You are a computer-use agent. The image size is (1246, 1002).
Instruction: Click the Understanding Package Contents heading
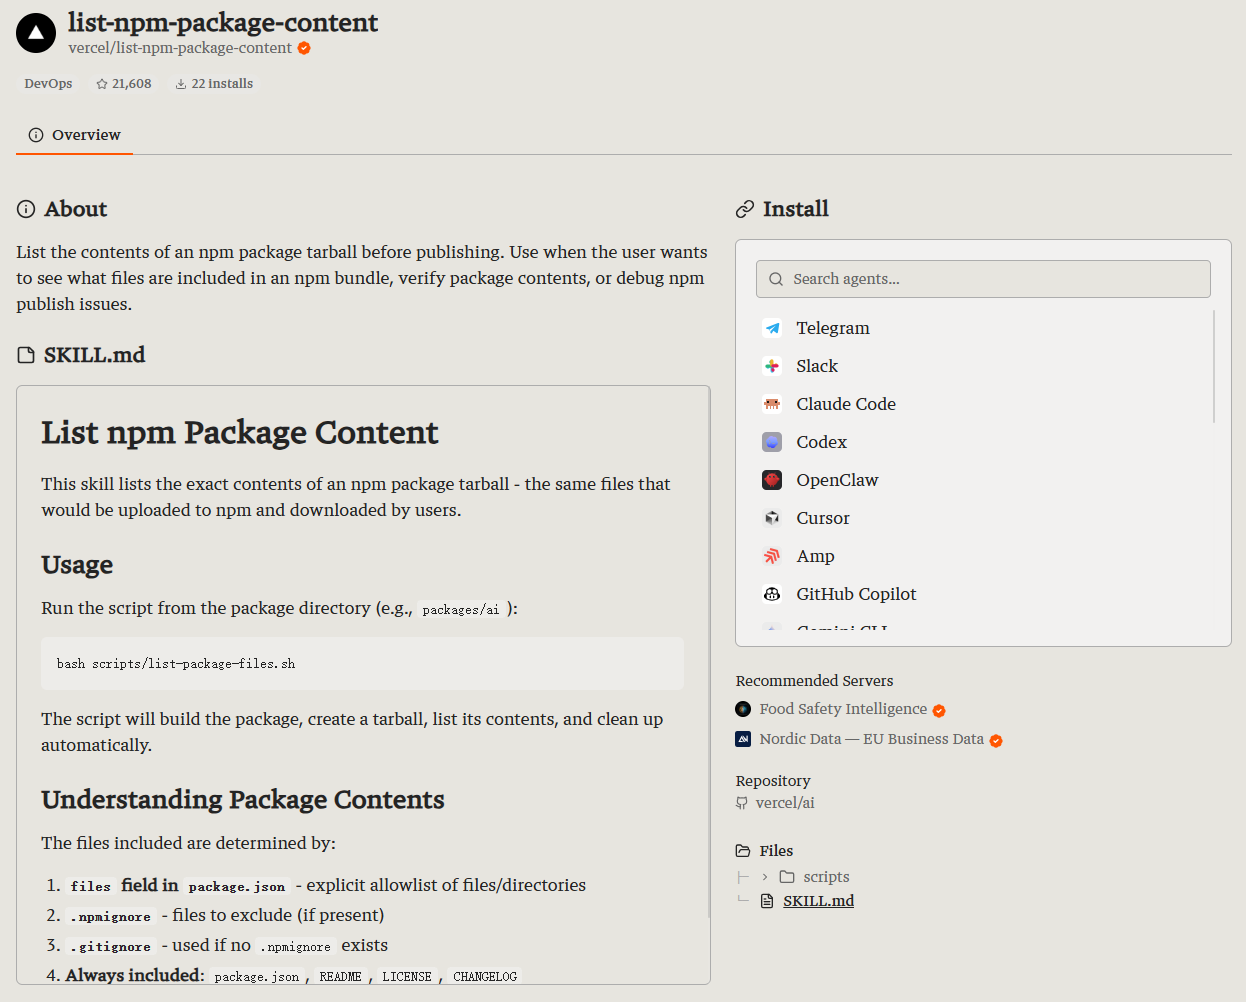pyautogui.click(x=243, y=800)
